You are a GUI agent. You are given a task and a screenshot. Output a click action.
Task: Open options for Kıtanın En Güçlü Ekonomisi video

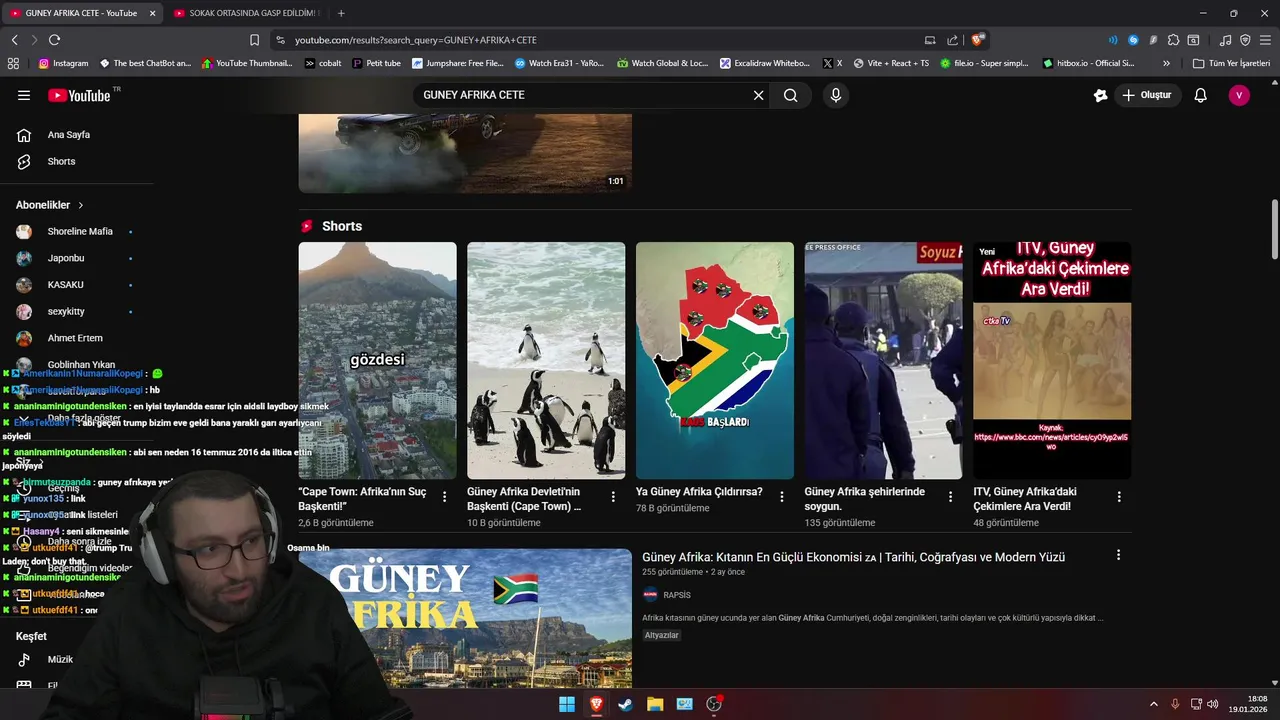point(1118,555)
